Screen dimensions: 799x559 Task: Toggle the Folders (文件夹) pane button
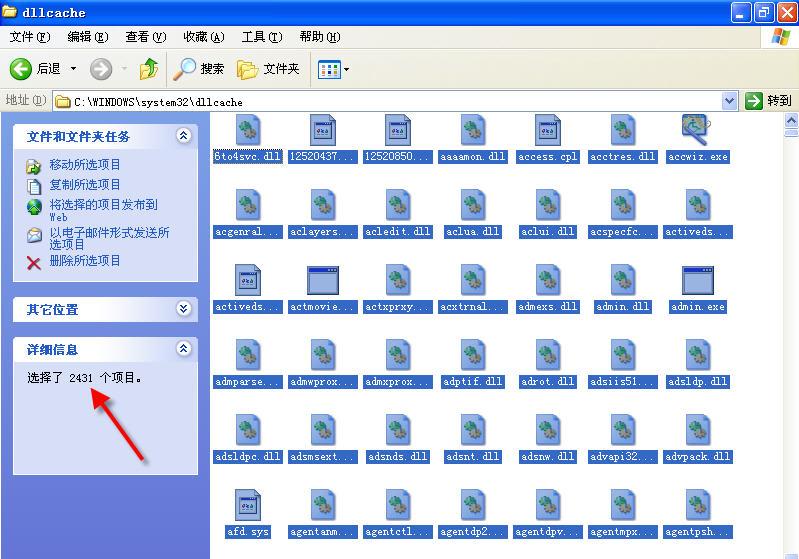coord(268,69)
